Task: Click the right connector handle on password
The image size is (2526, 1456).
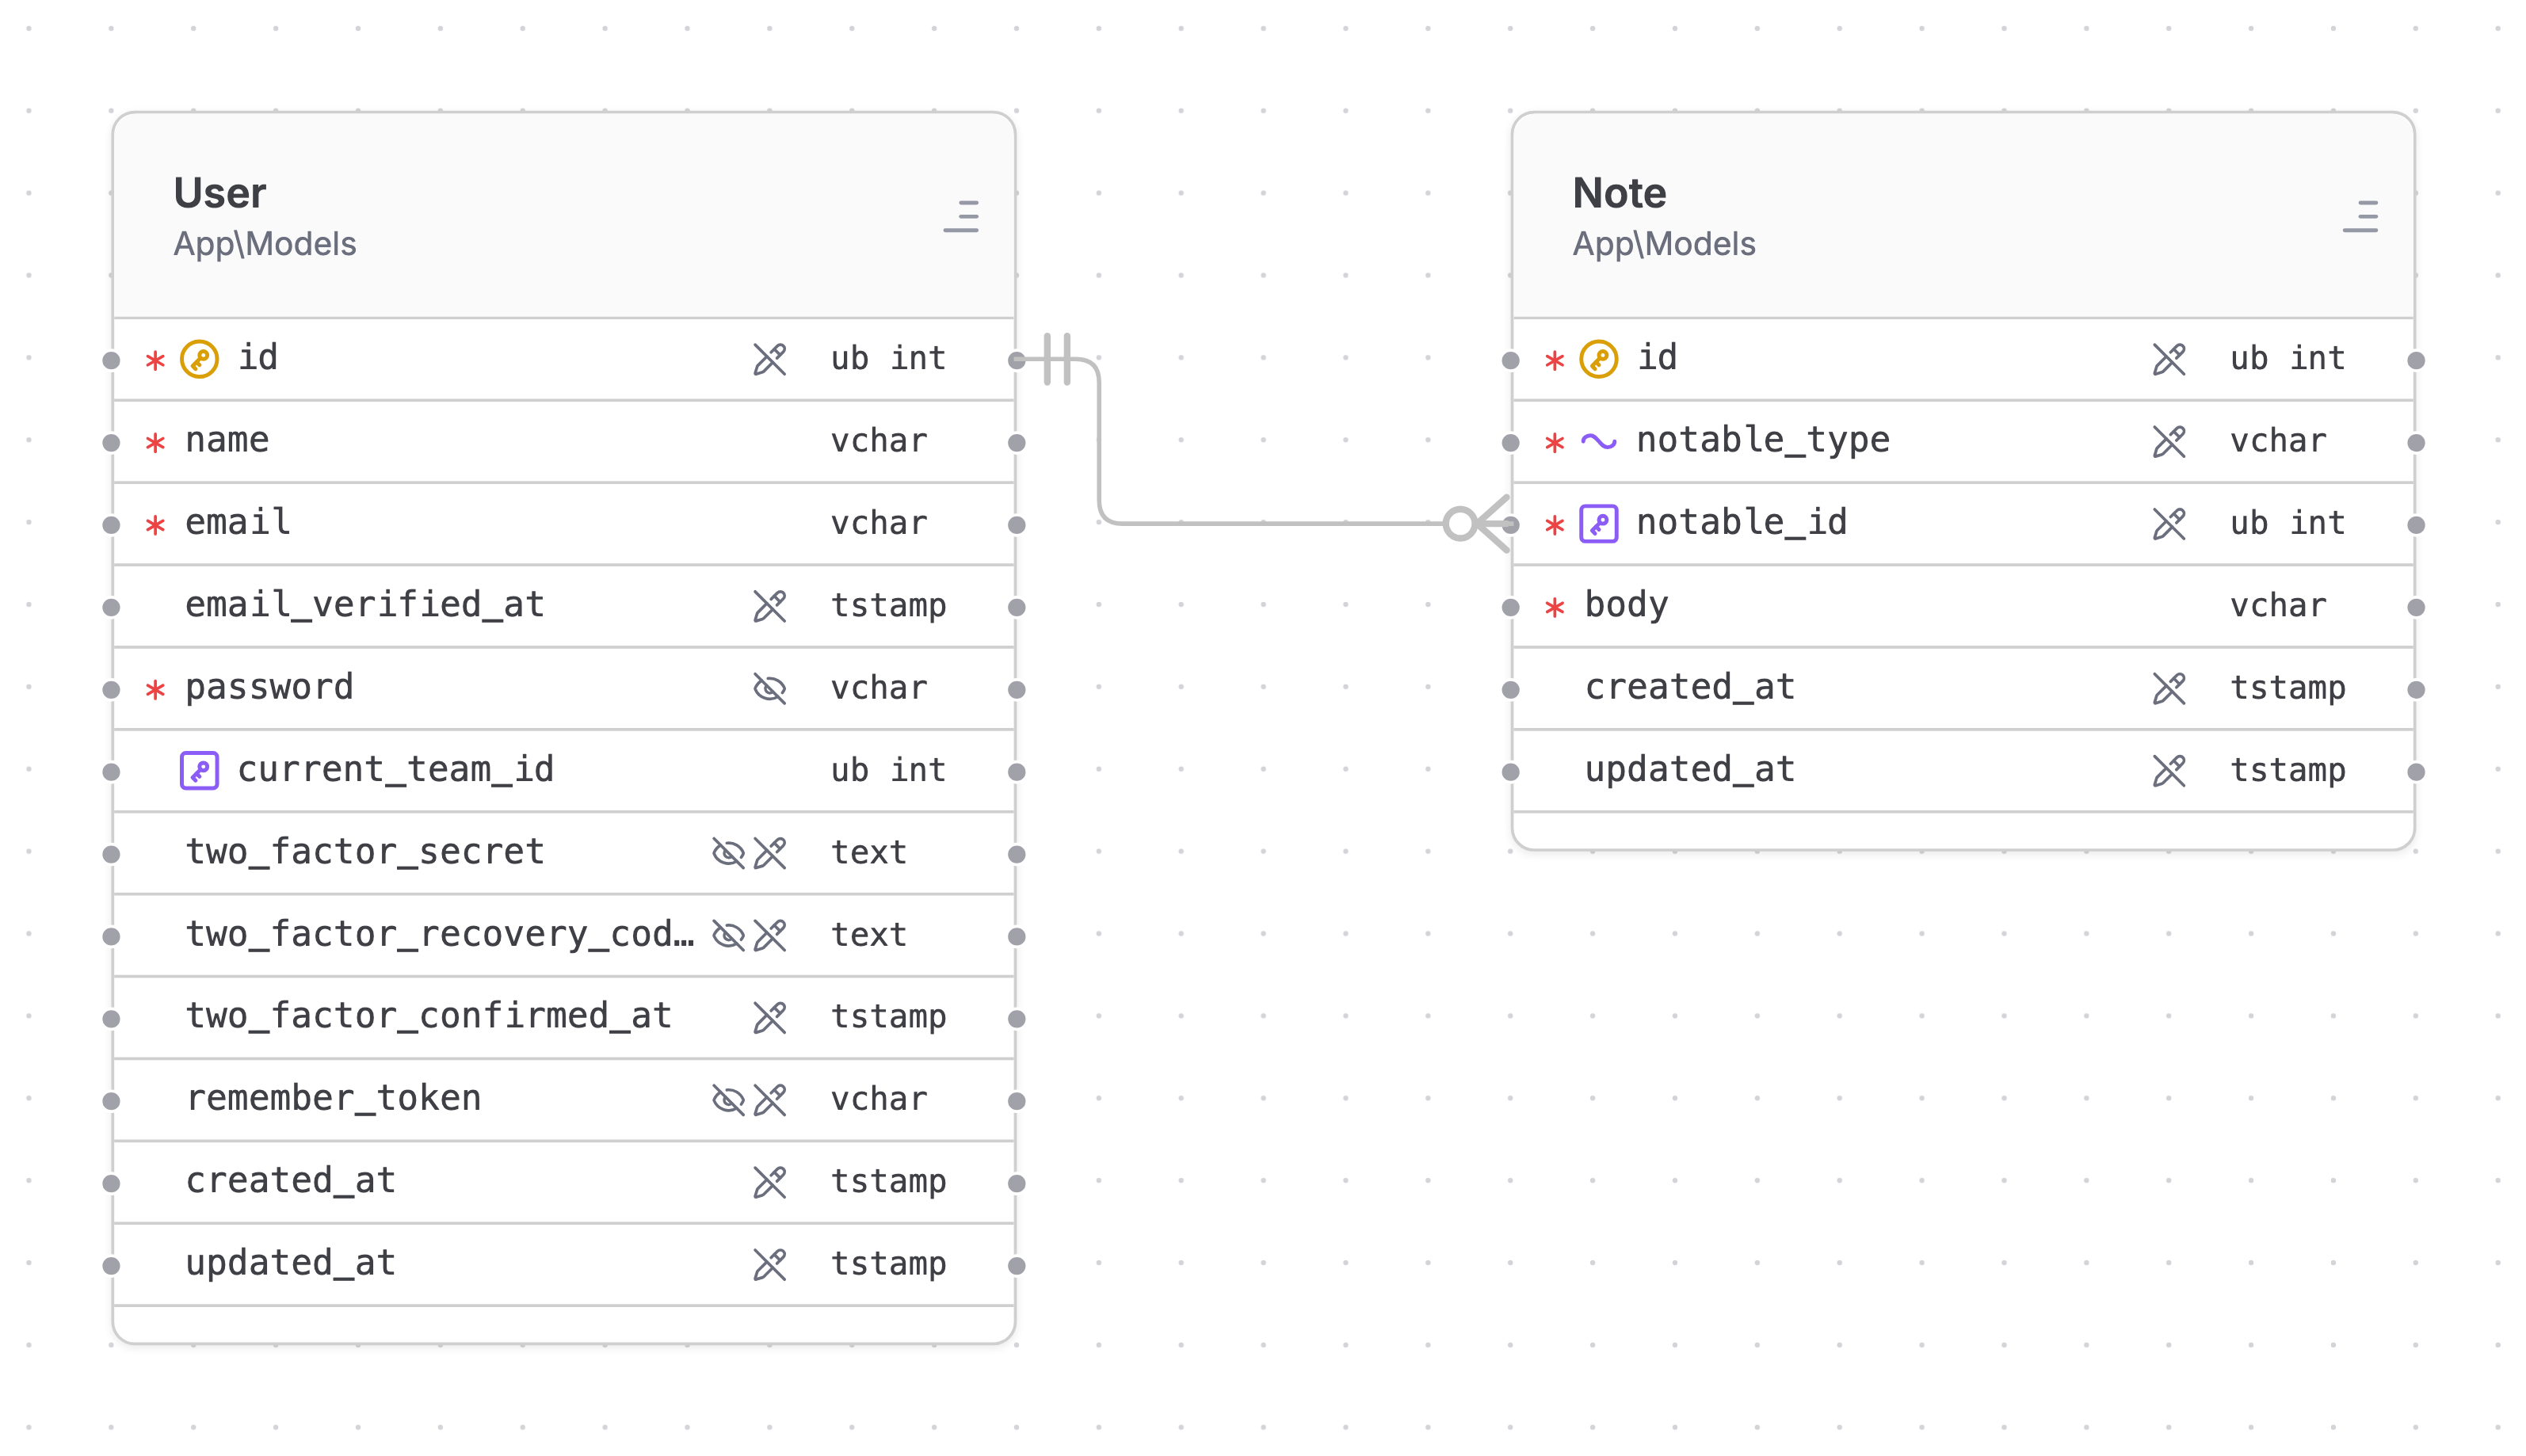Action: coord(1017,690)
